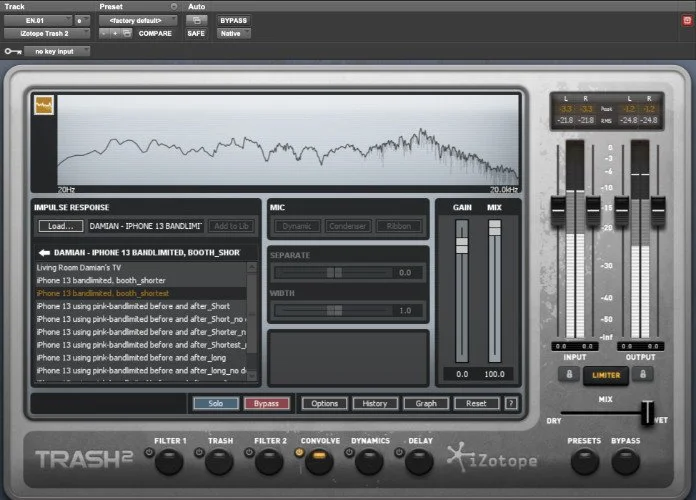The width and height of the screenshot is (696, 500).
Task: Click the preset copy settings icon
Action: (x=127, y=33)
